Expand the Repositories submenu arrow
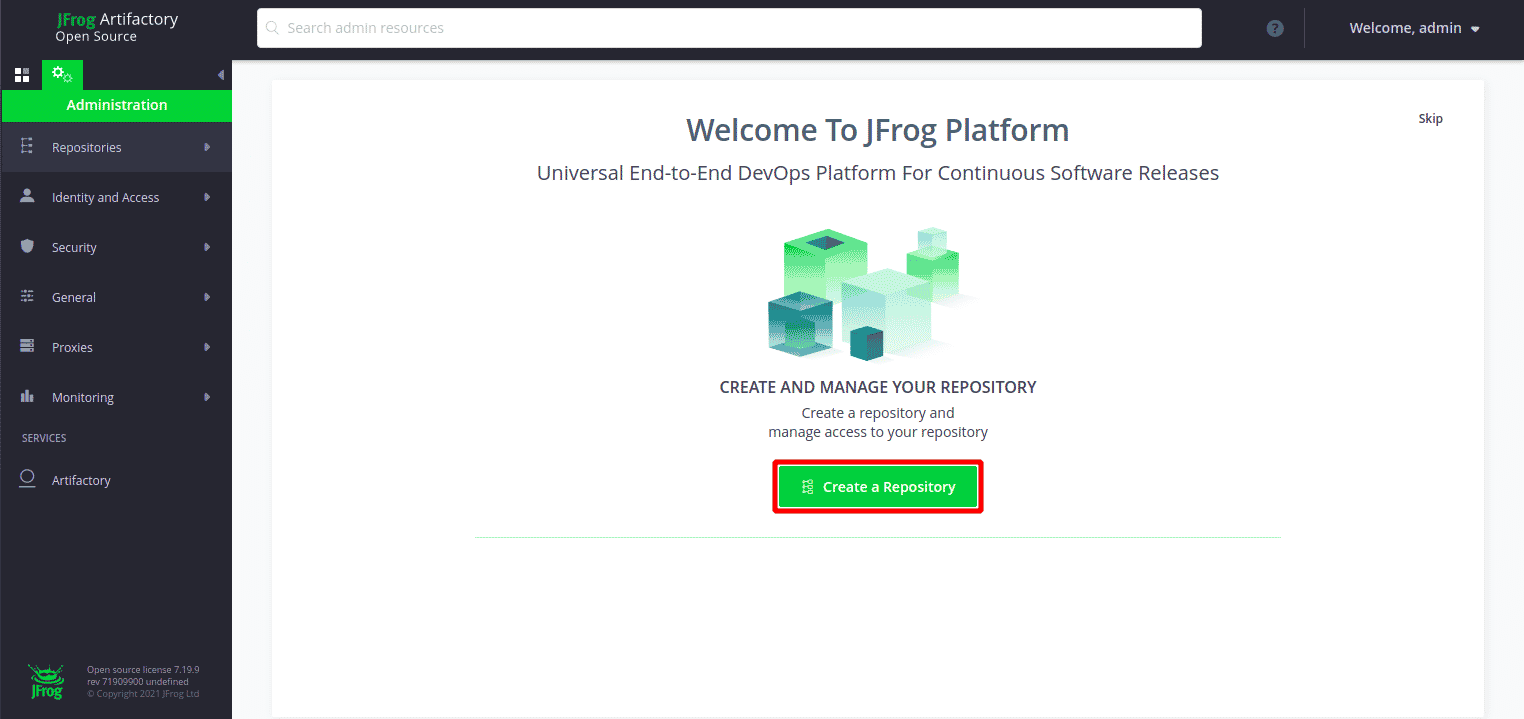 (207, 147)
